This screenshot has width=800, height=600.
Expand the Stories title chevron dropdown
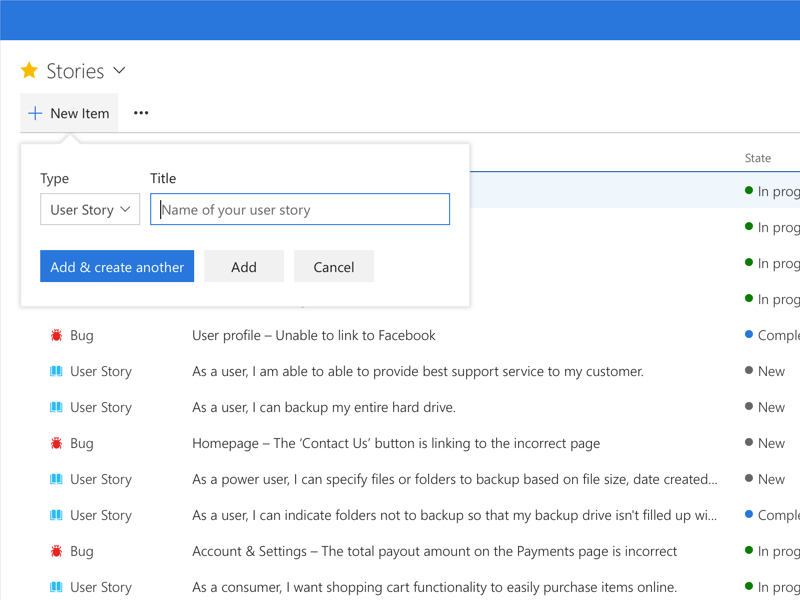coord(120,71)
